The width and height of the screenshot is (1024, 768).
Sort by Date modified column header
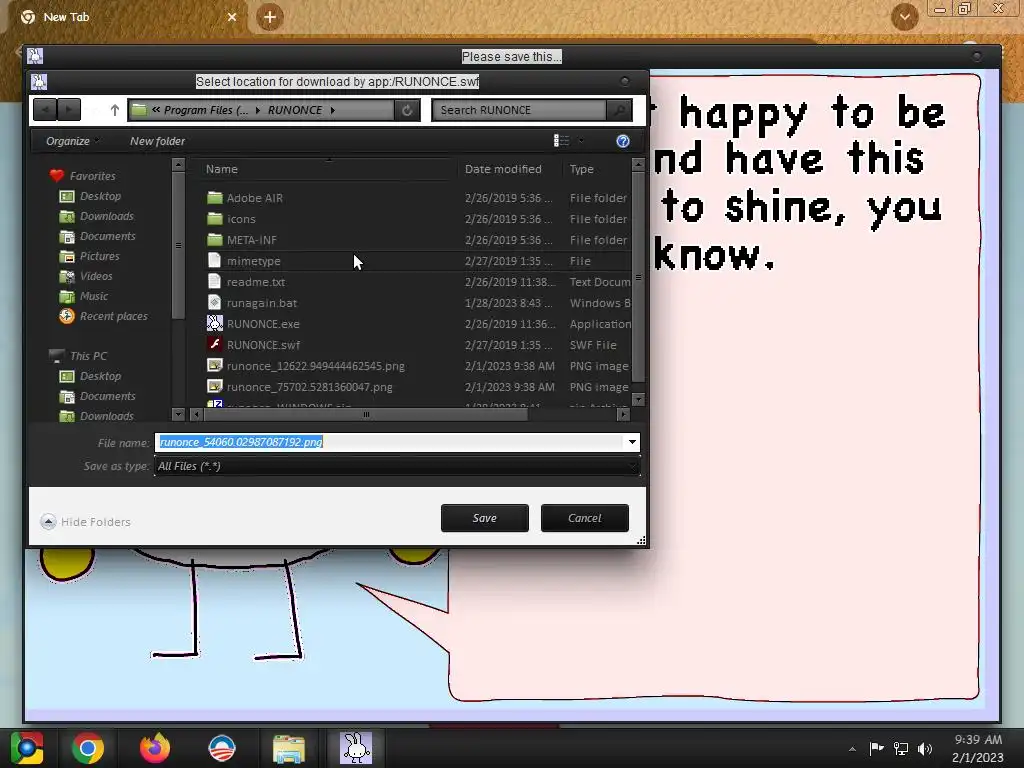pyautogui.click(x=503, y=169)
